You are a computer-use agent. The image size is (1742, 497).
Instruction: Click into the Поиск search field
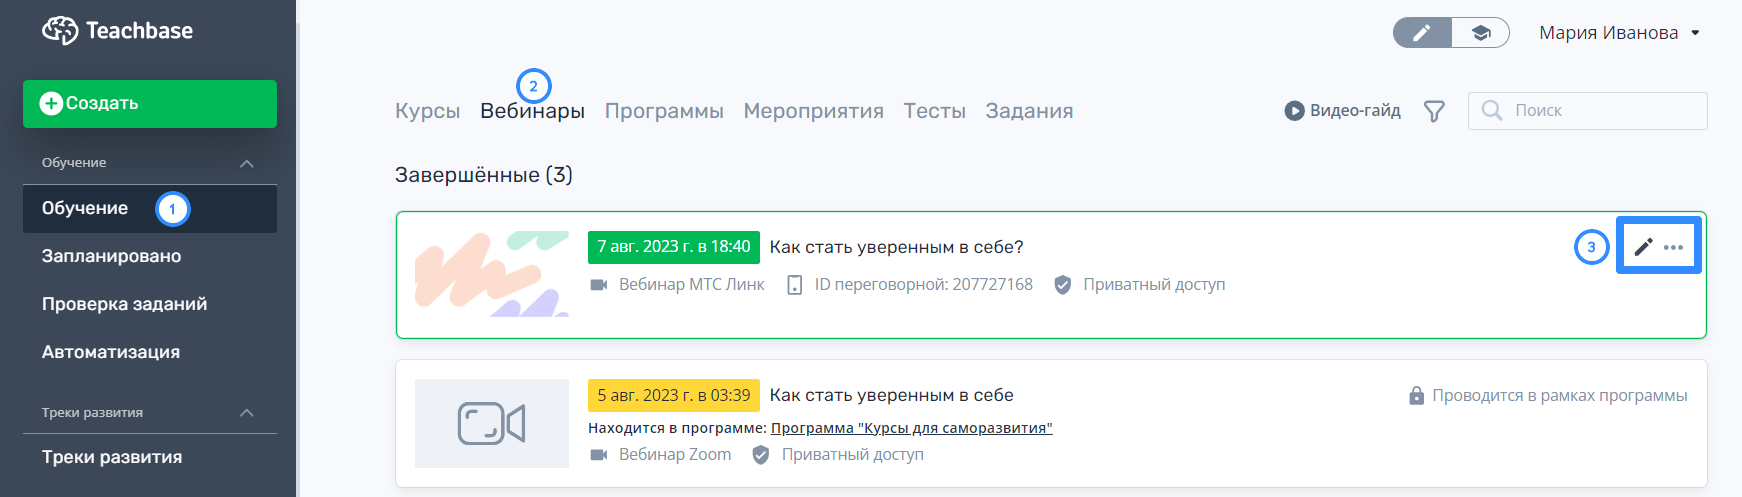1588,111
